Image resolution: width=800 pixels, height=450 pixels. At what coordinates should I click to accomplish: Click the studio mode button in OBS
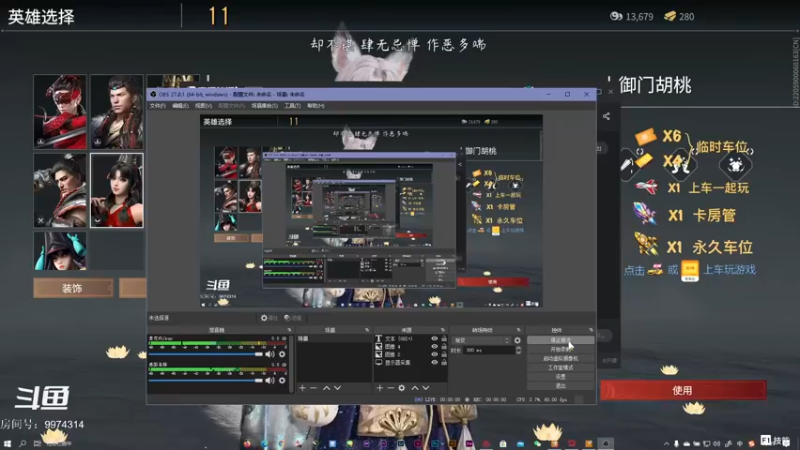point(560,368)
